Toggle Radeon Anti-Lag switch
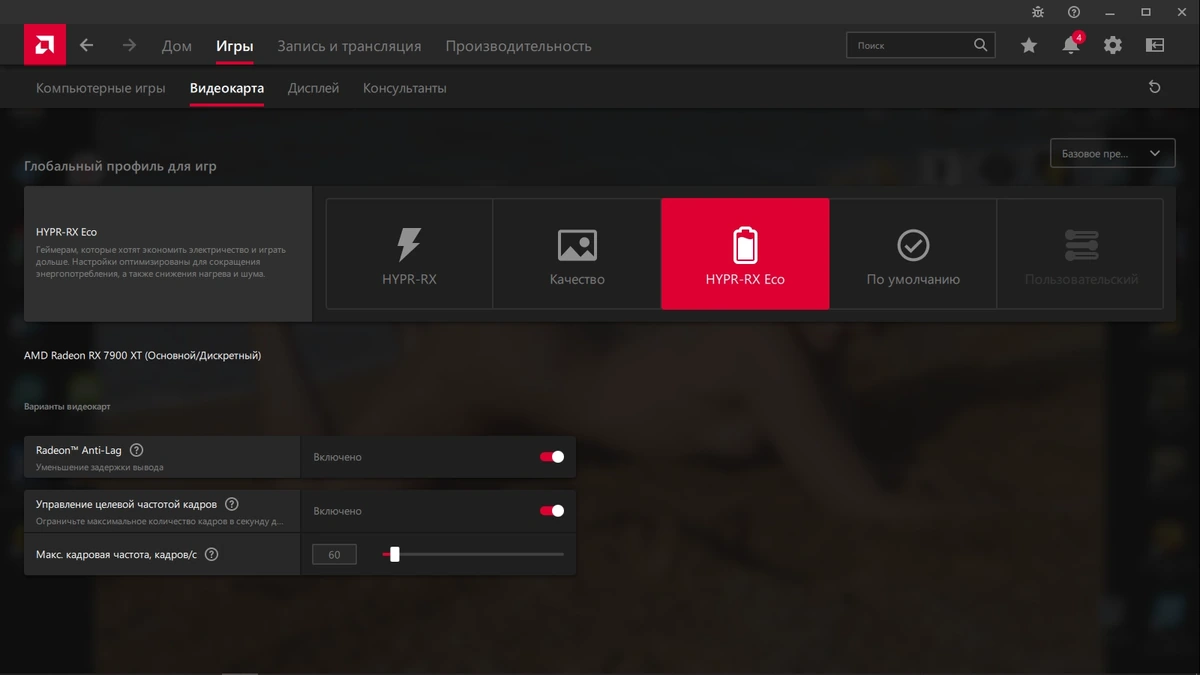1200x675 pixels. pos(552,457)
